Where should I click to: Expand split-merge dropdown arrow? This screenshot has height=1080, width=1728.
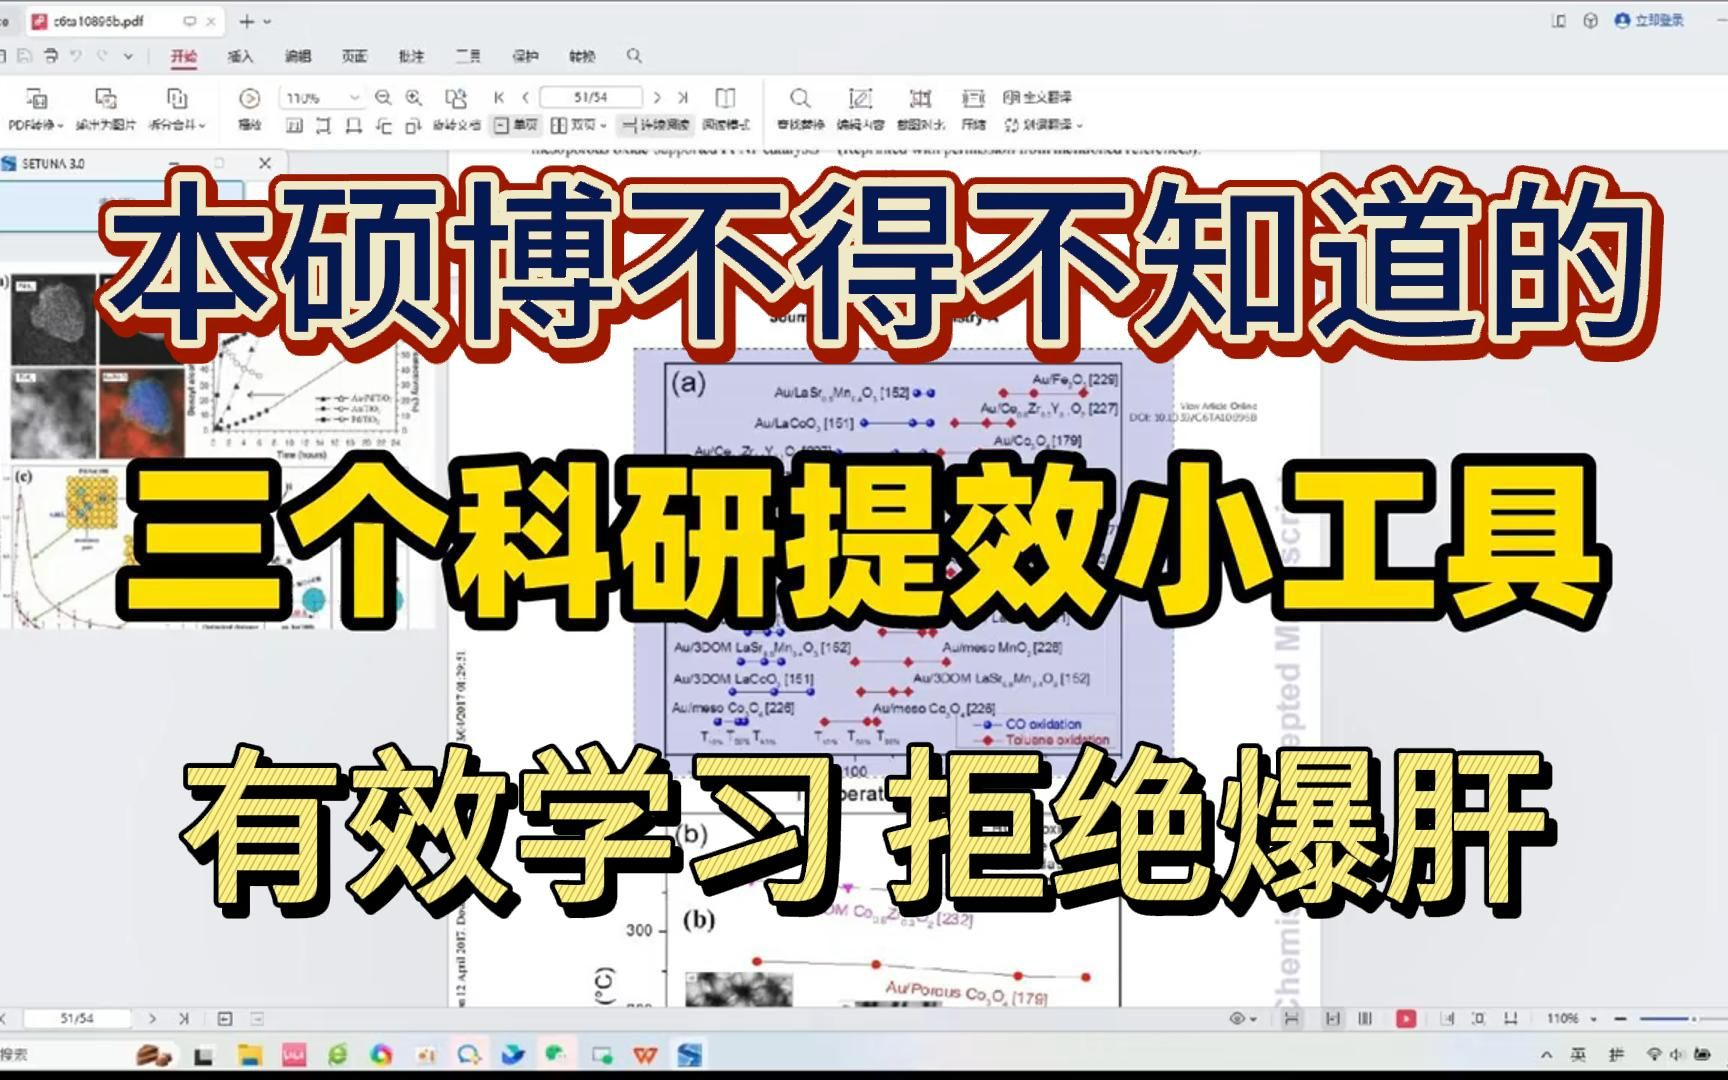click(202, 126)
